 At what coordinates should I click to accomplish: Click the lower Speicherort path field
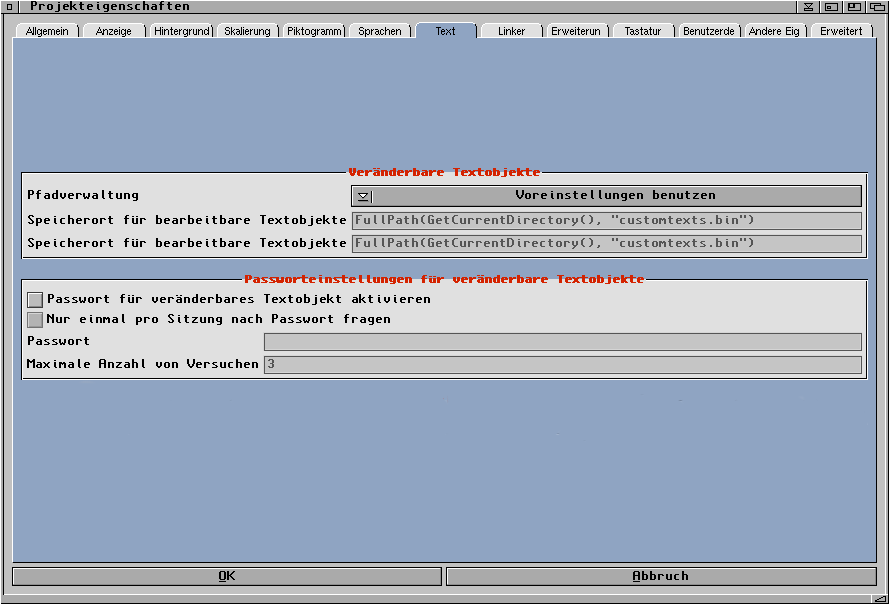pos(606,243)
